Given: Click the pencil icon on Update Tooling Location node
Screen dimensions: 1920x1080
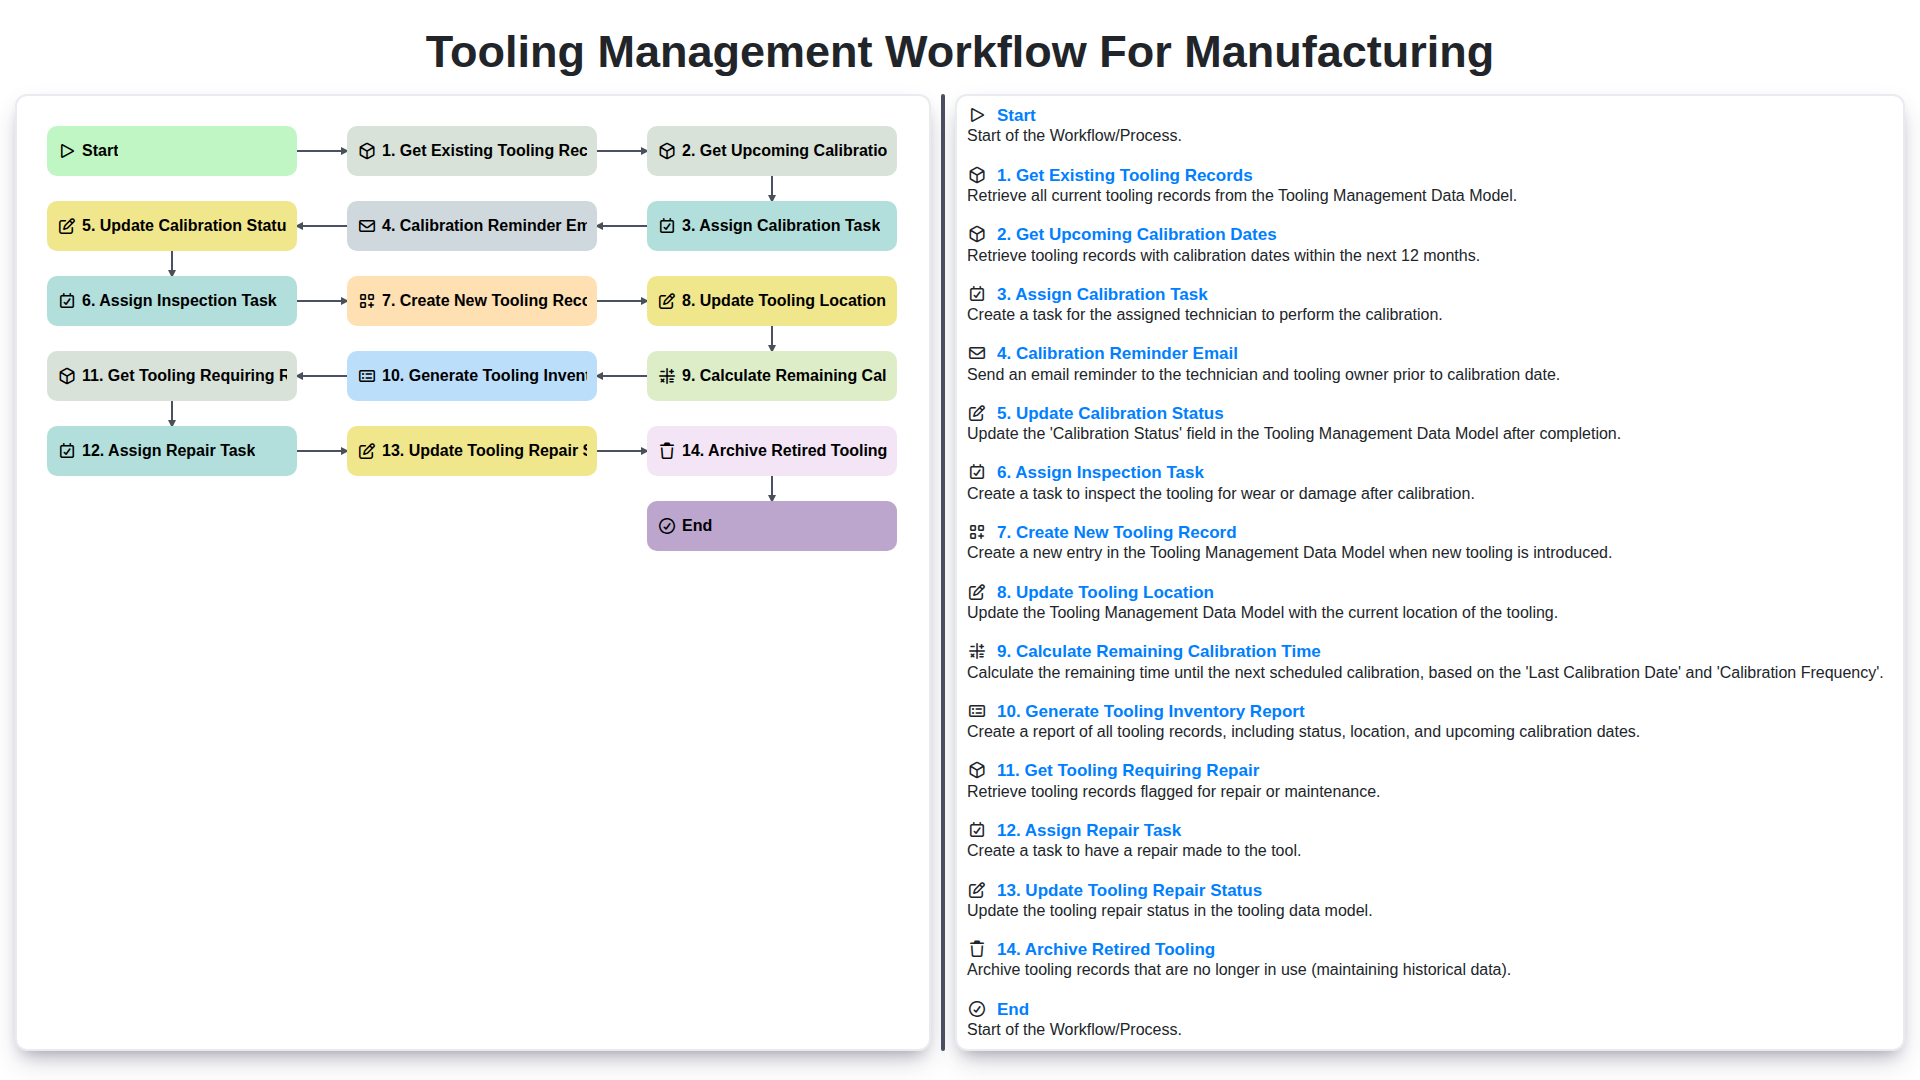Looking at the screenshot, I should [x=666, y=300].
